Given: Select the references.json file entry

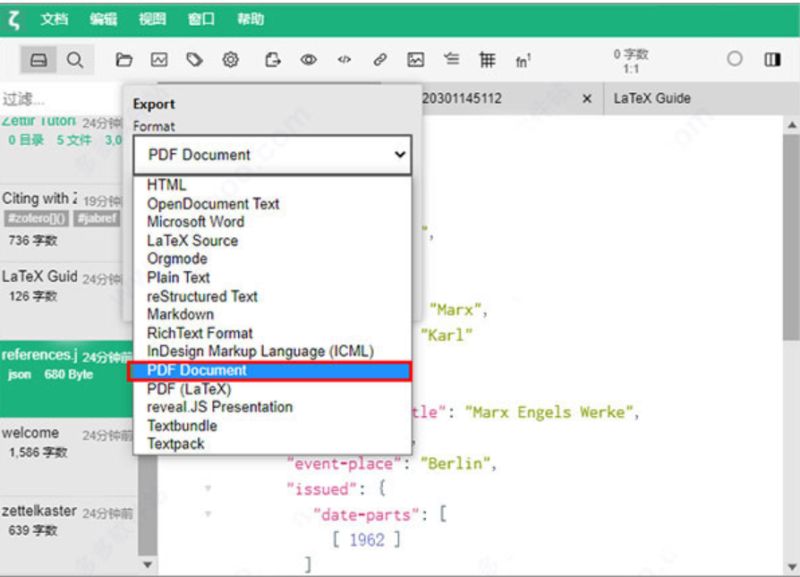Looking at the screenshot, I should pyautogui.click(x=65, y=379).
